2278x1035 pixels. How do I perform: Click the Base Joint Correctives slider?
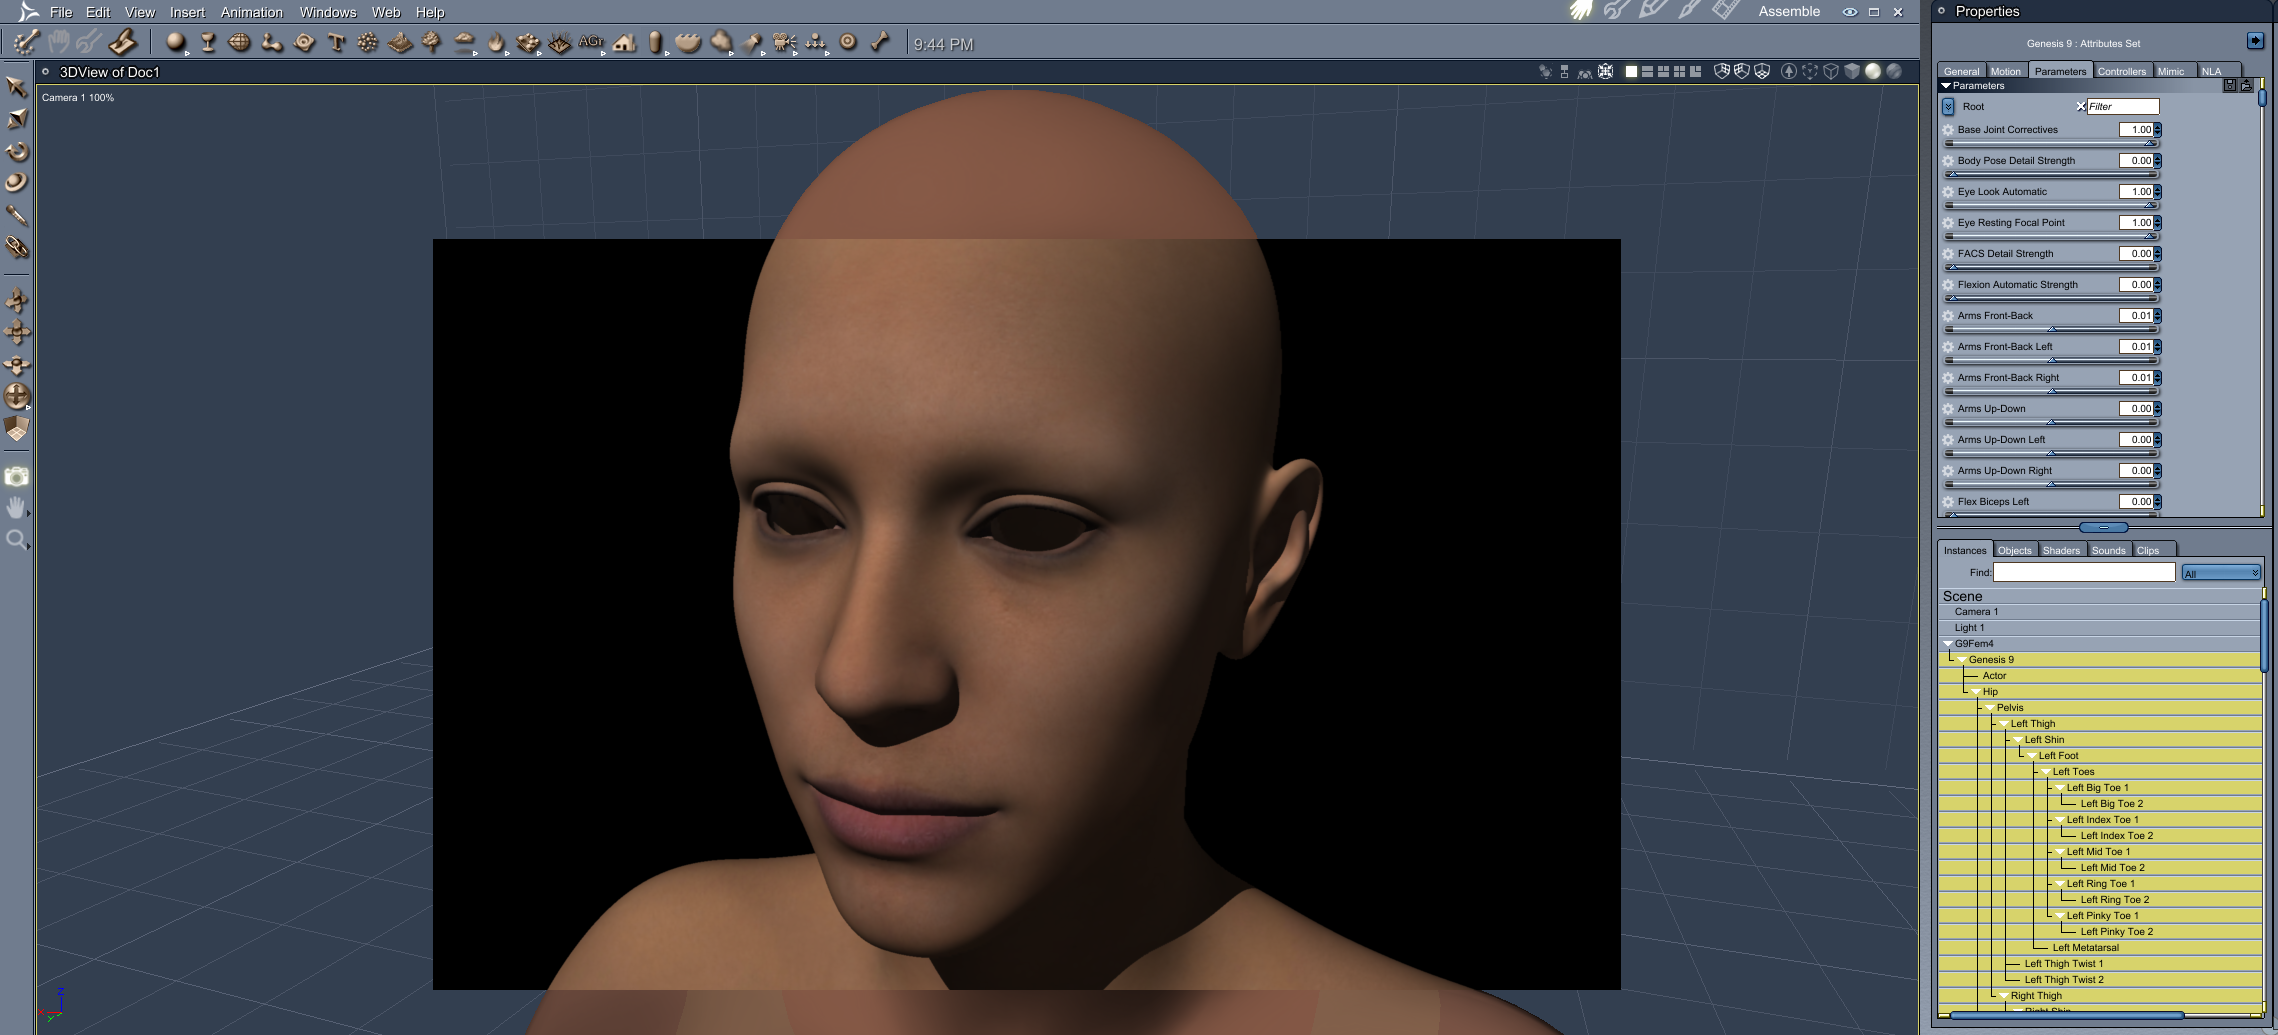point(2051,143)
